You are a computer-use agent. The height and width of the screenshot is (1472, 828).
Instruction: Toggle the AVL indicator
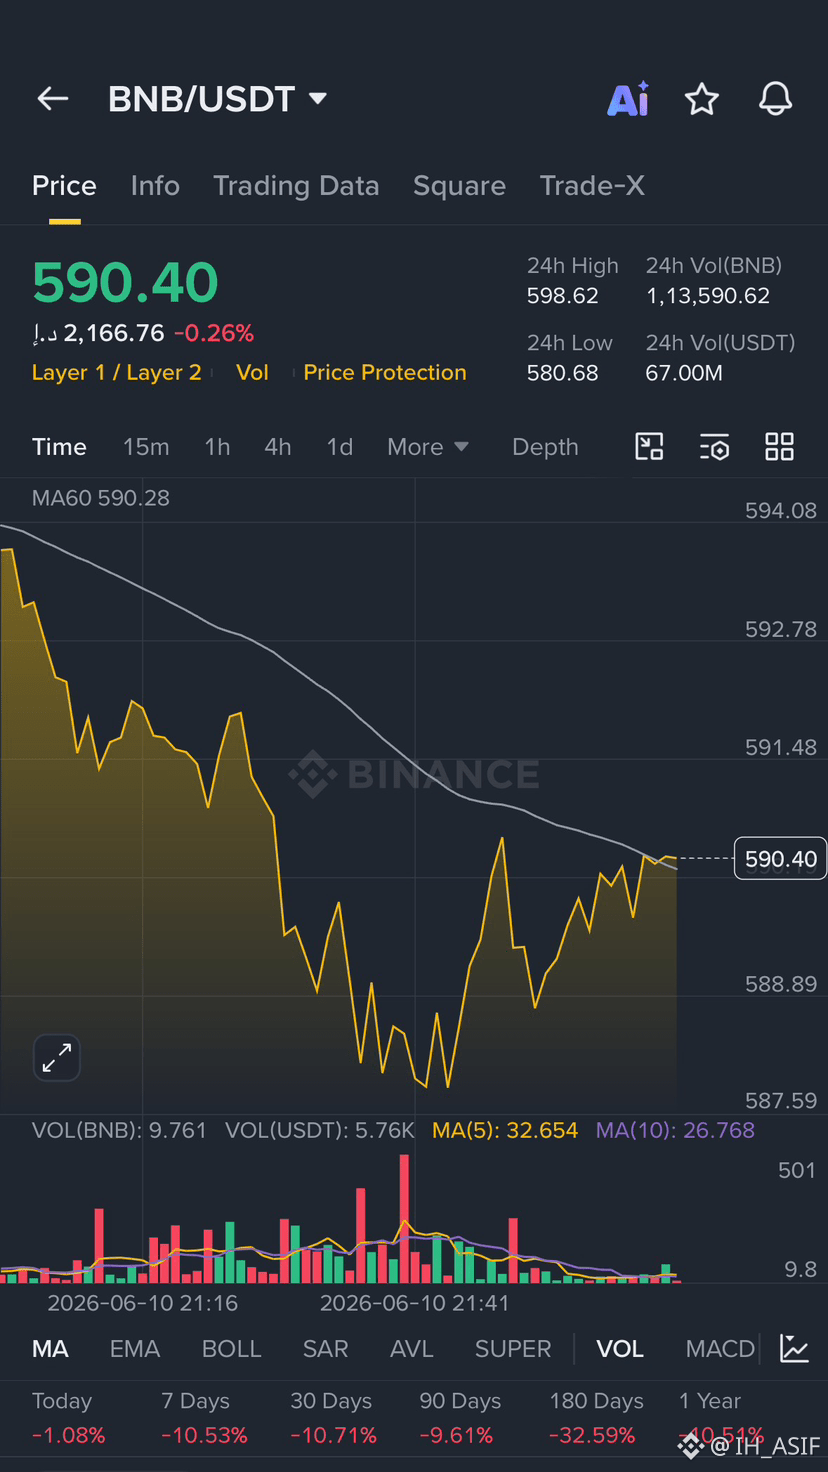pyautogui.click(x=411, y=1349)
